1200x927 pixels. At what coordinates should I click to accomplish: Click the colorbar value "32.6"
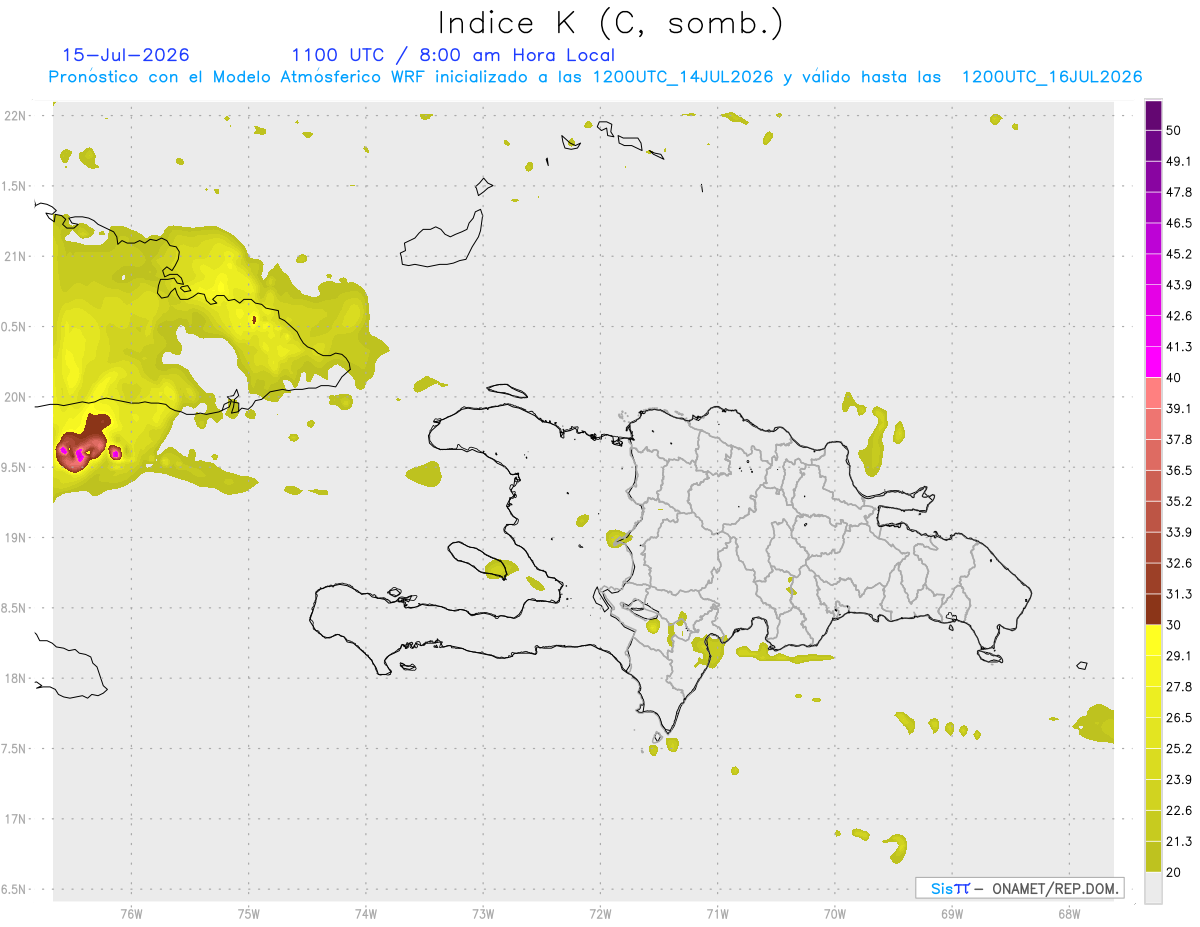pos(1179,563)
